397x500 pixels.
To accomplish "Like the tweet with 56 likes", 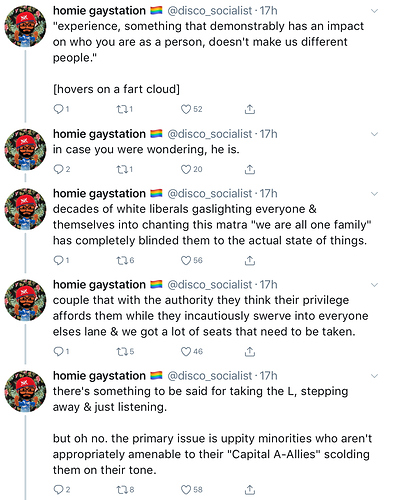I will click(186, 260).
